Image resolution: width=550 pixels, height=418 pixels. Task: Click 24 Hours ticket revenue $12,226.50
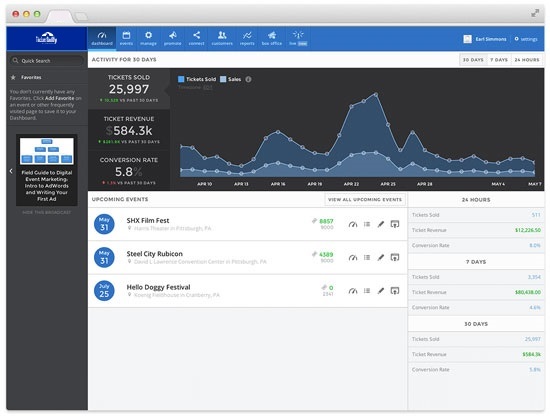[x=528, y=230]
